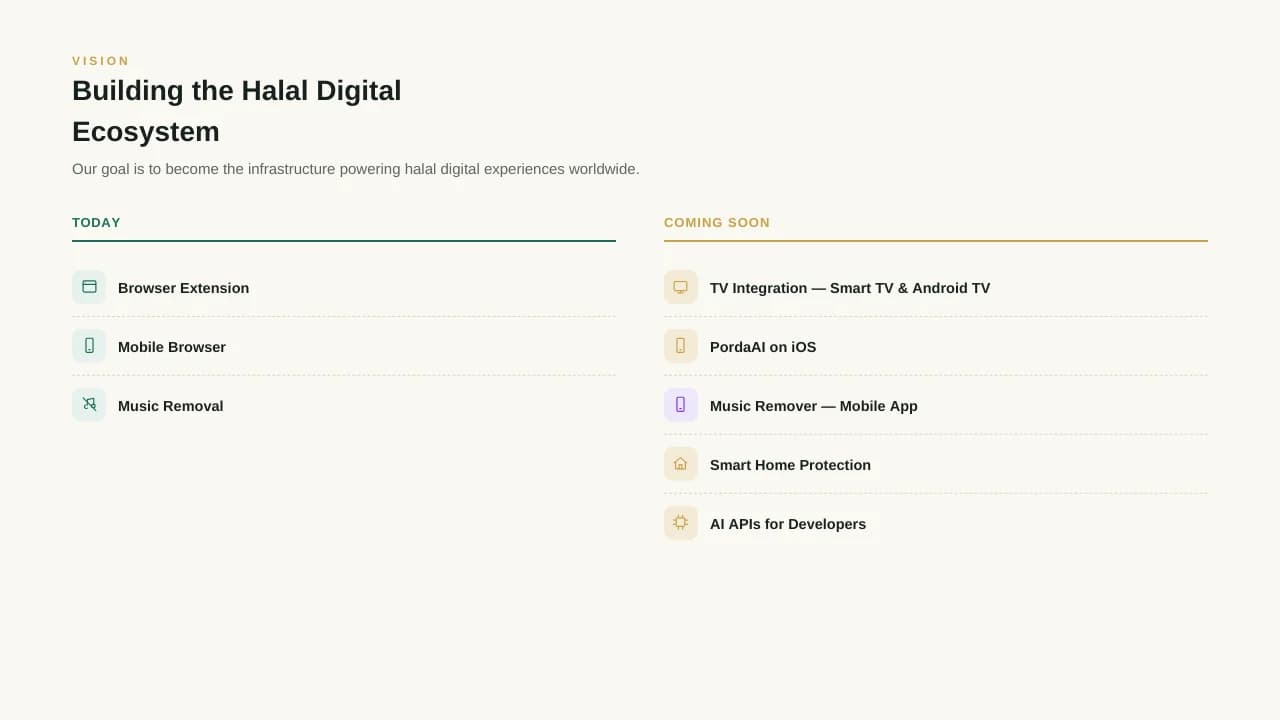Image resolution: width=1280 pixels, height=720 pixels.
Task: Open the Mobile Browser item
Action: [x=344, y=346]
